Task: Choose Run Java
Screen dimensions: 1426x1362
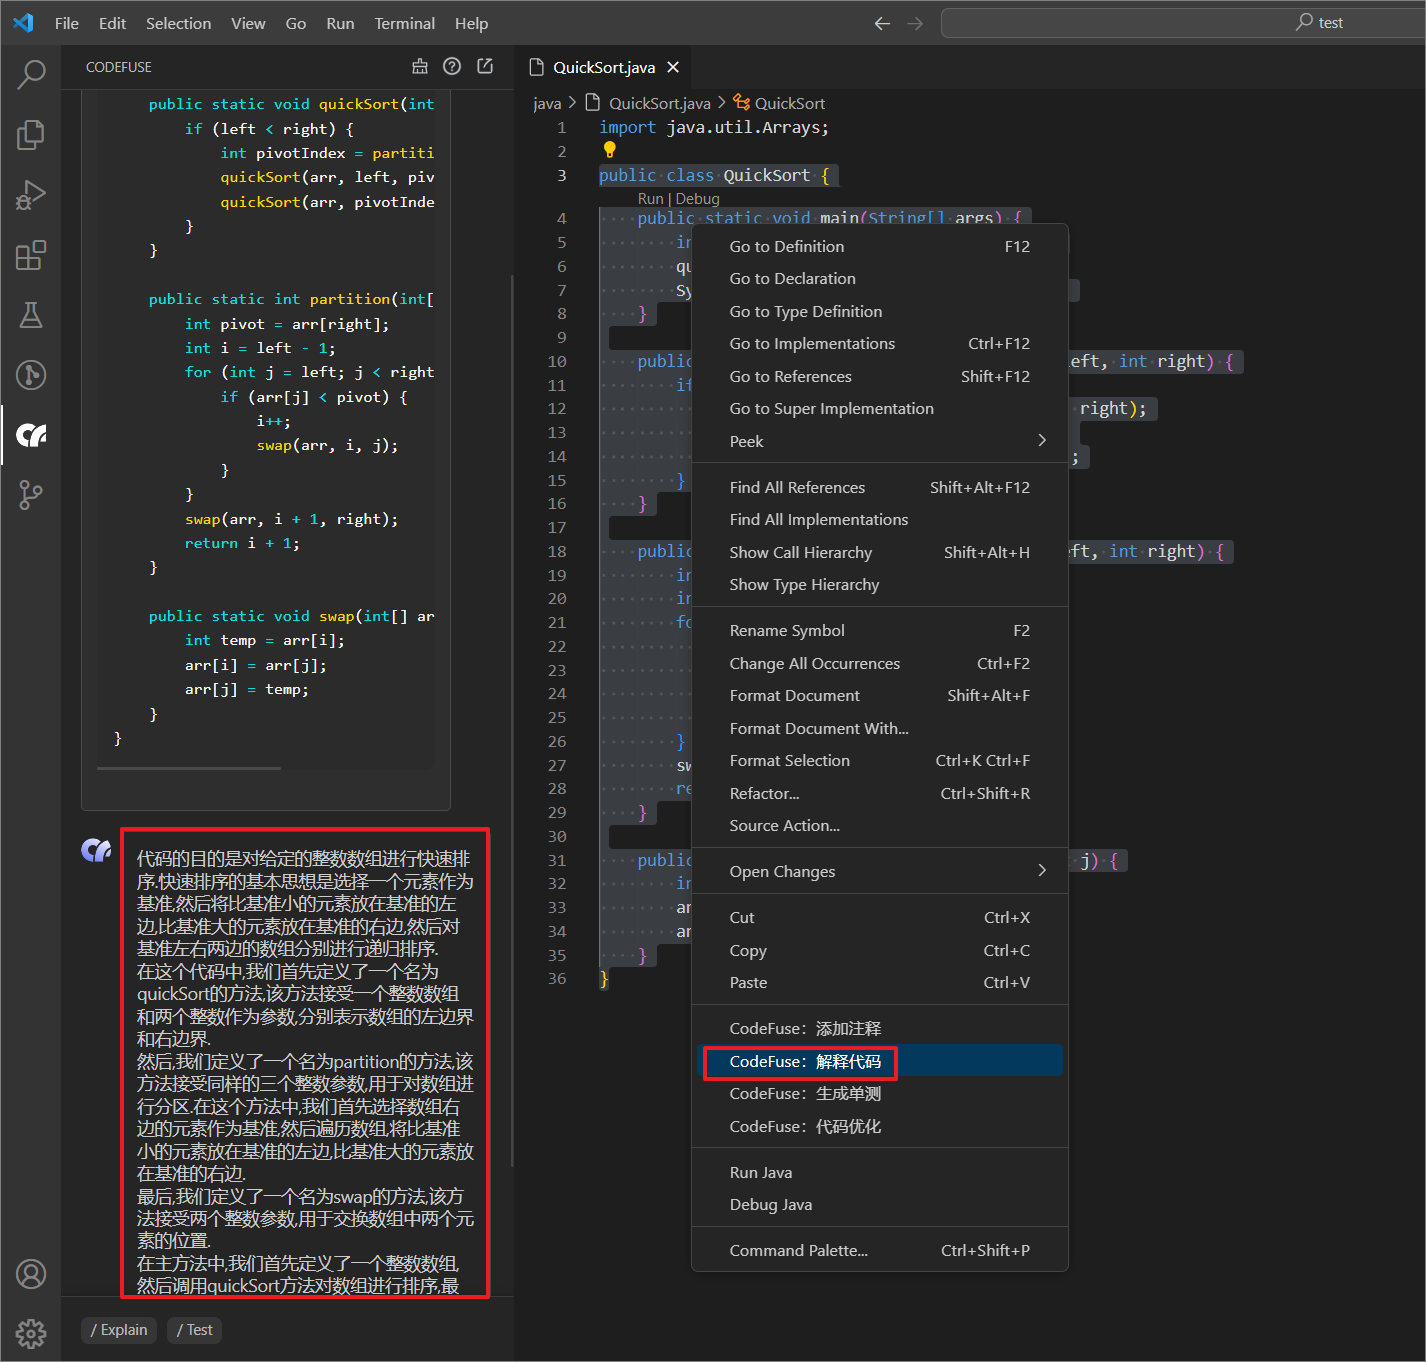Action: tap(880, 1172)
